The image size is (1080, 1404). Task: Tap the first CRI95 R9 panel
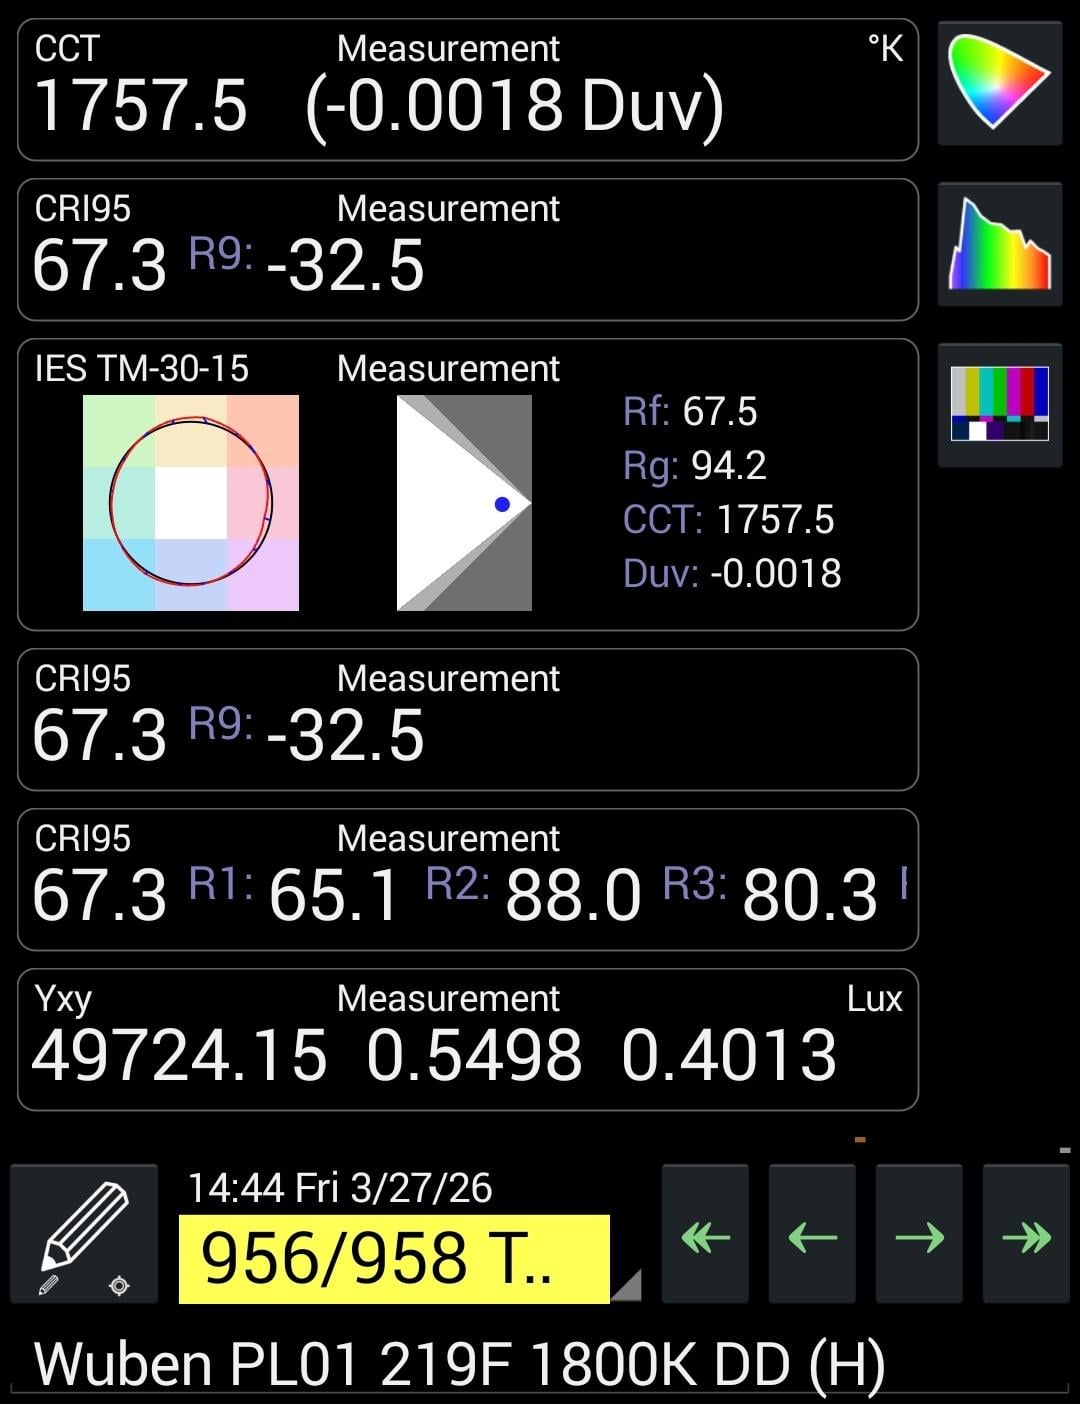click(467, 249)
